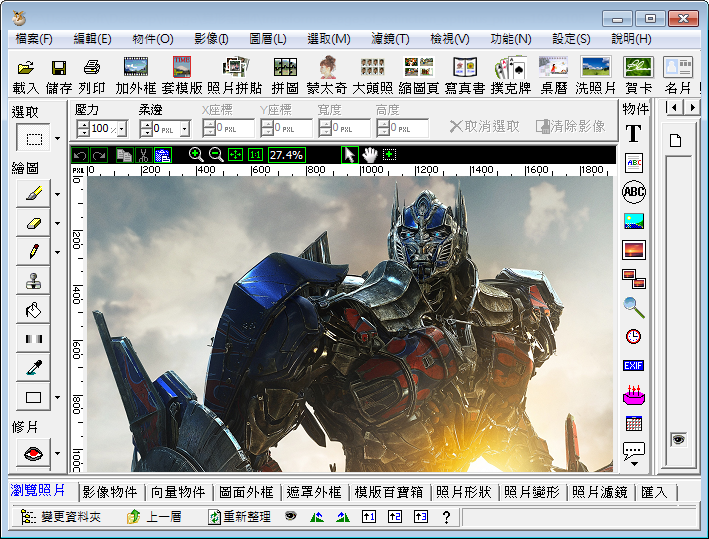Image resolution: width=709 pixels, height=539 pixels.
Task: Click the 列印 printer icon
Action: [92, 68]
